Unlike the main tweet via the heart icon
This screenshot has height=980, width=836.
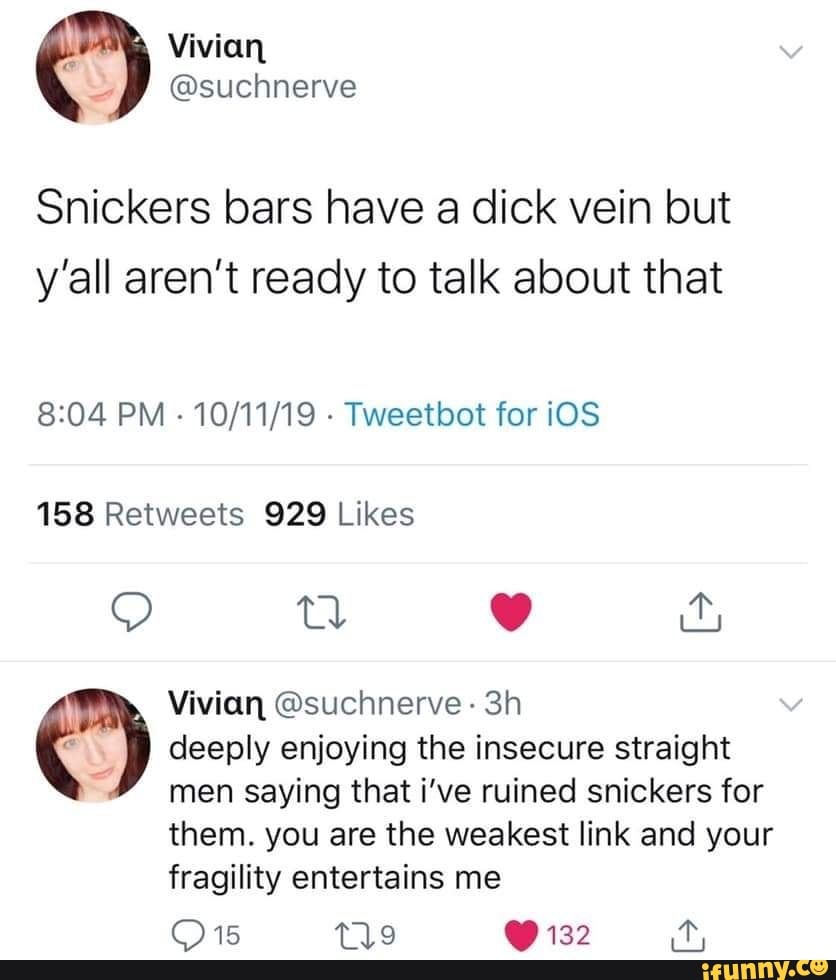coord(511,613)
